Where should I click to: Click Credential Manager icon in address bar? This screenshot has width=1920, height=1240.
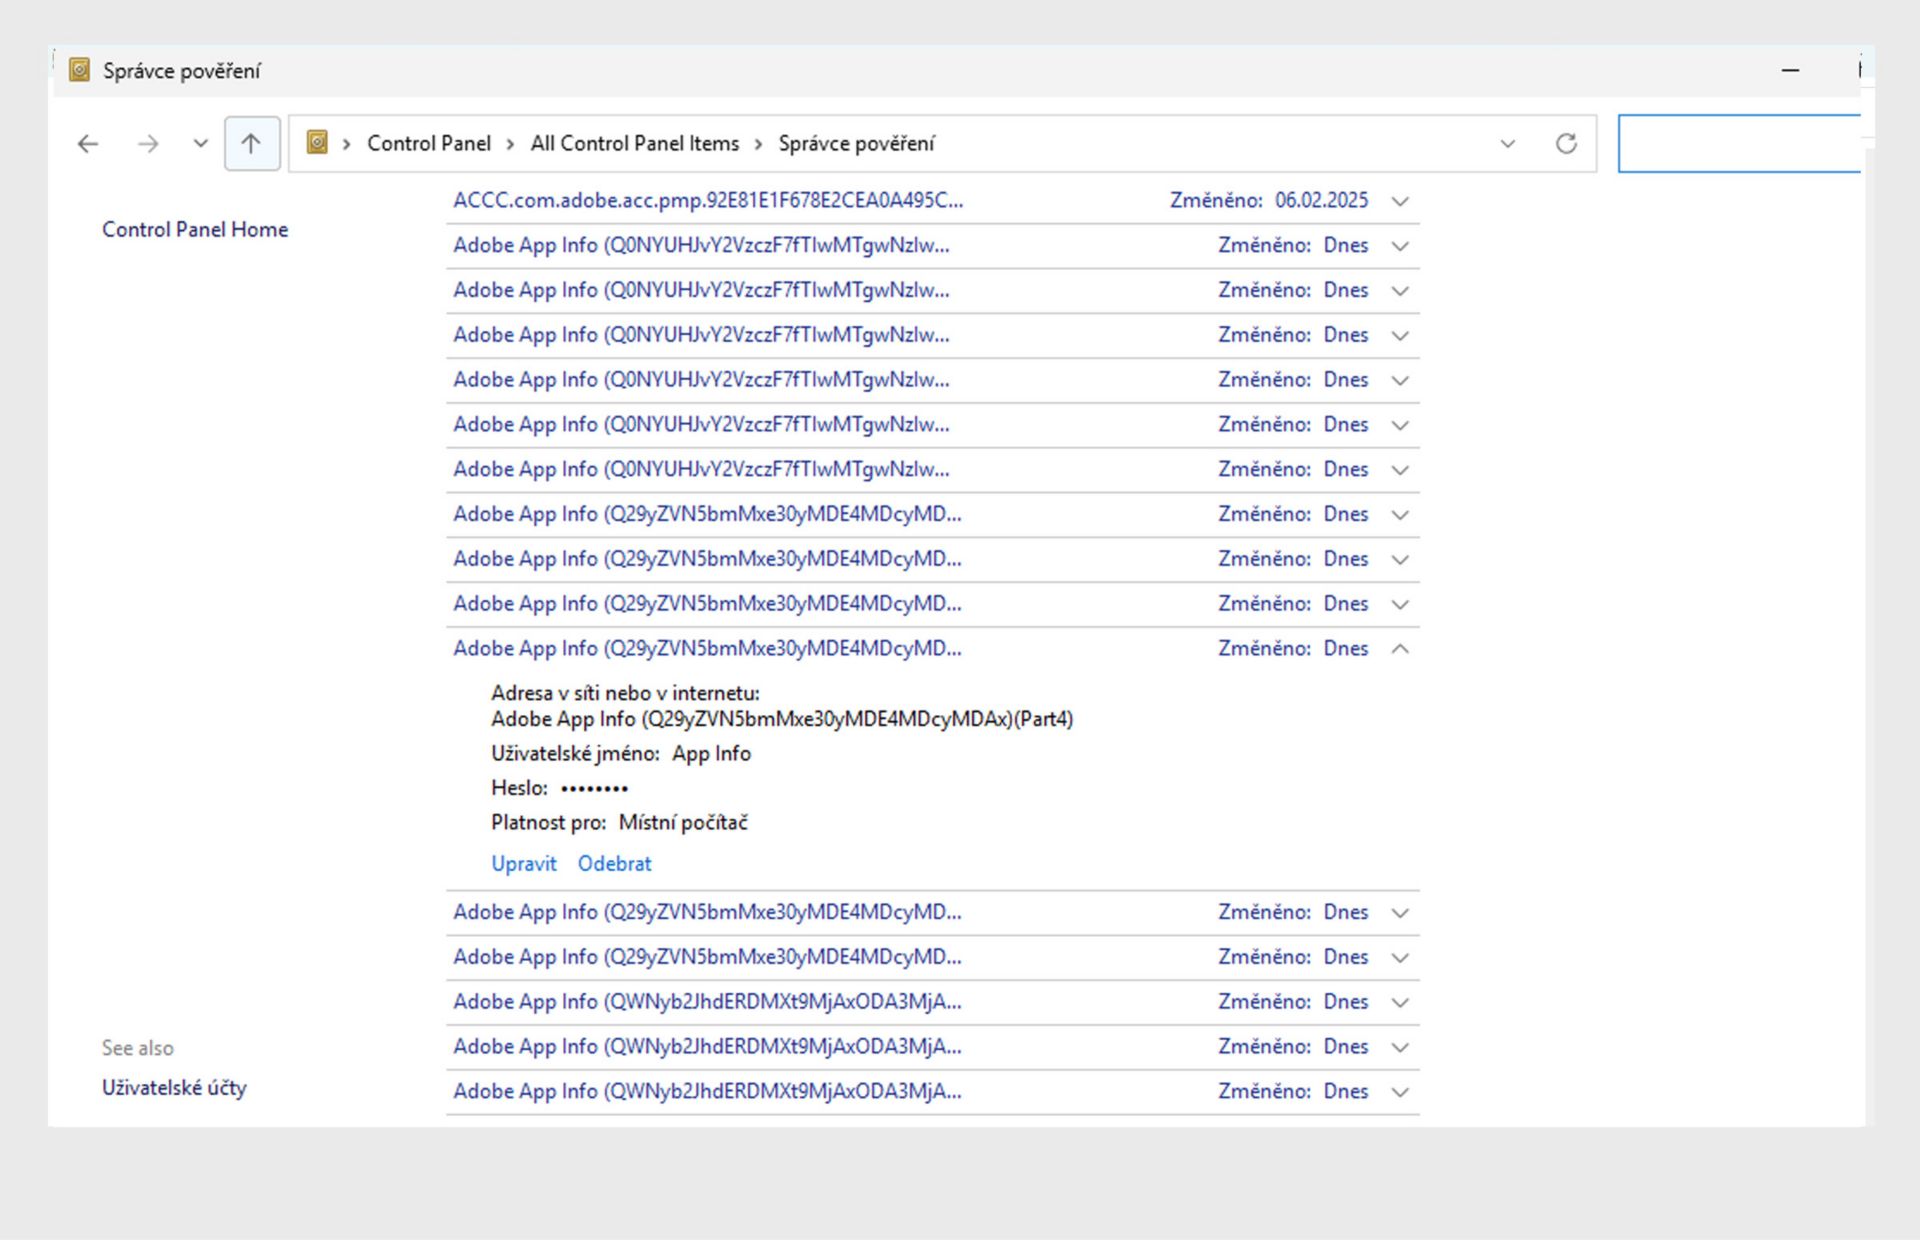[x=317, y=143]
